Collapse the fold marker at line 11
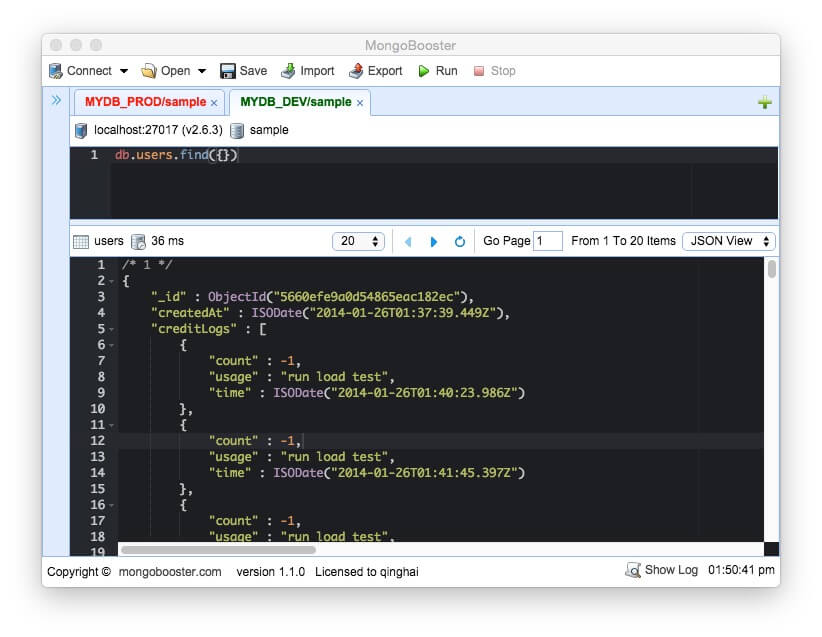822x637 pixels. 112,426
